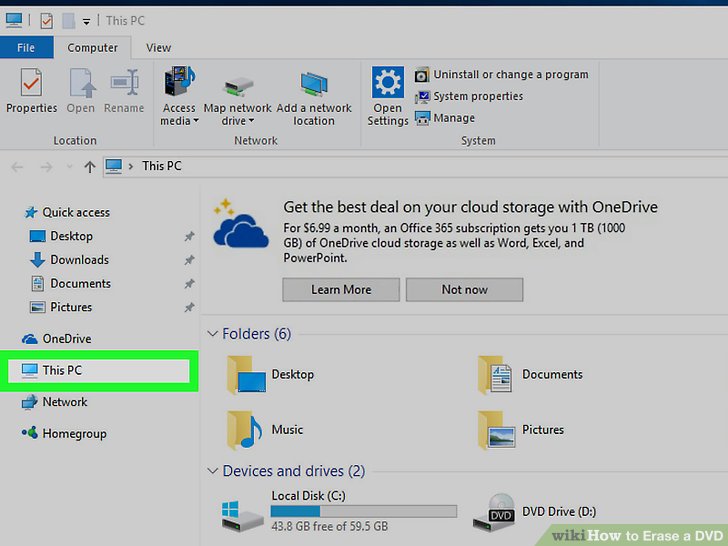Image resolution: width=728 pixels, height=546 pixels.
Task: Click pin icon next to Desktop
Action: (189, 236)
